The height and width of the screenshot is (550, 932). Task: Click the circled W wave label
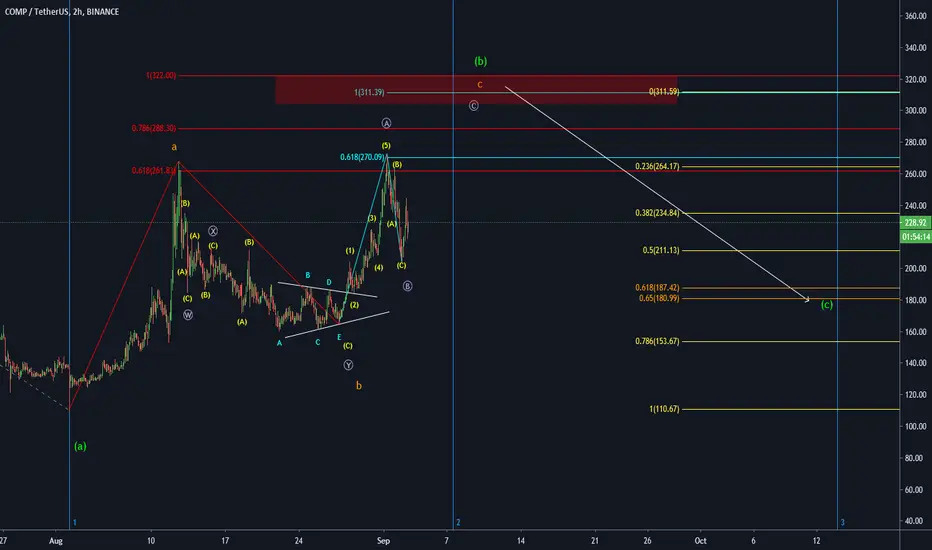click(188, 315)
